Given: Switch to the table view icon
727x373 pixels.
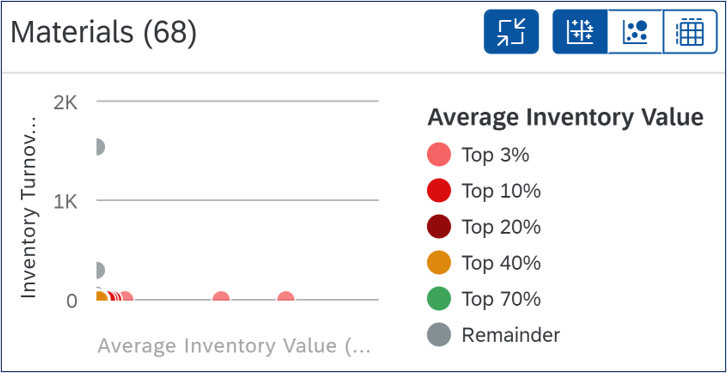Looking at the screenshot, I should tap(690, 32).
